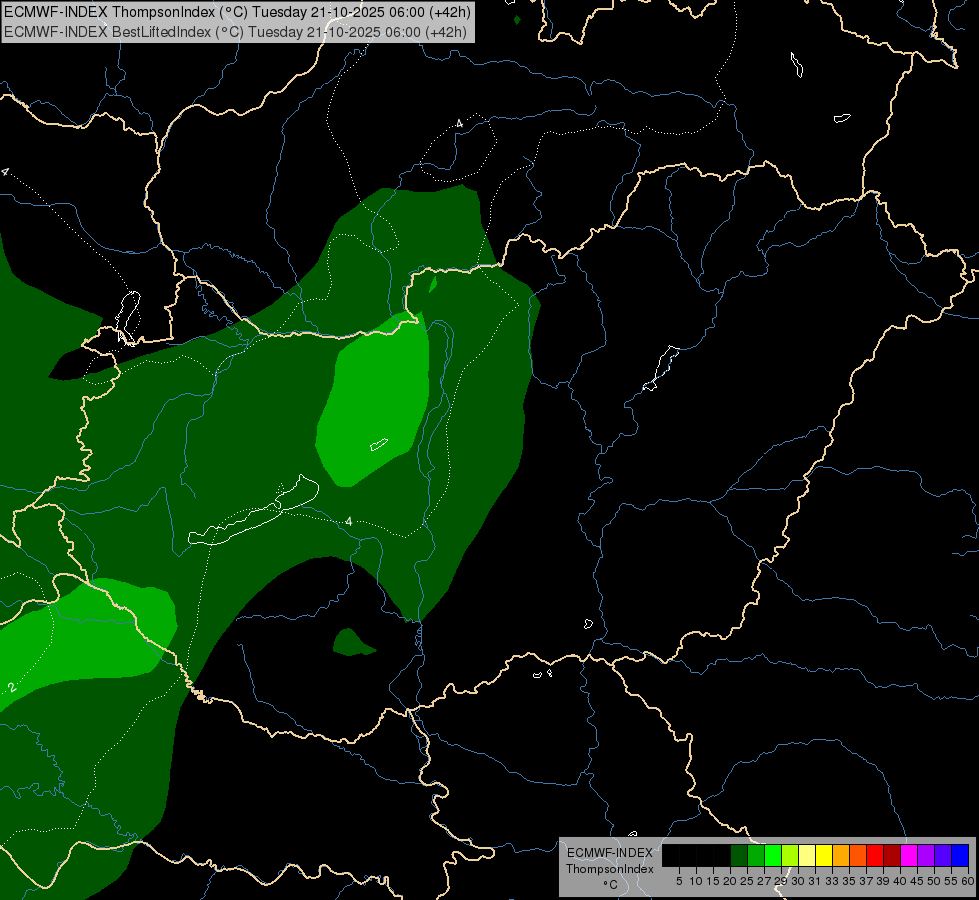The height and width of the screenshot is (900, 979).
Task: Click the ThompsonIndex title line at top
Action: tap(237, 11)
